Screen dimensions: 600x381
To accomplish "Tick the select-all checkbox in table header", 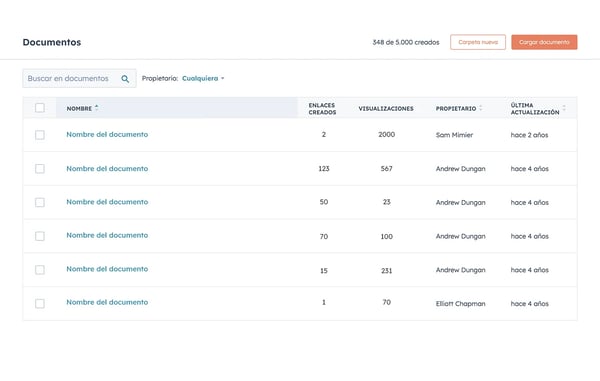I will click(40, 108).
